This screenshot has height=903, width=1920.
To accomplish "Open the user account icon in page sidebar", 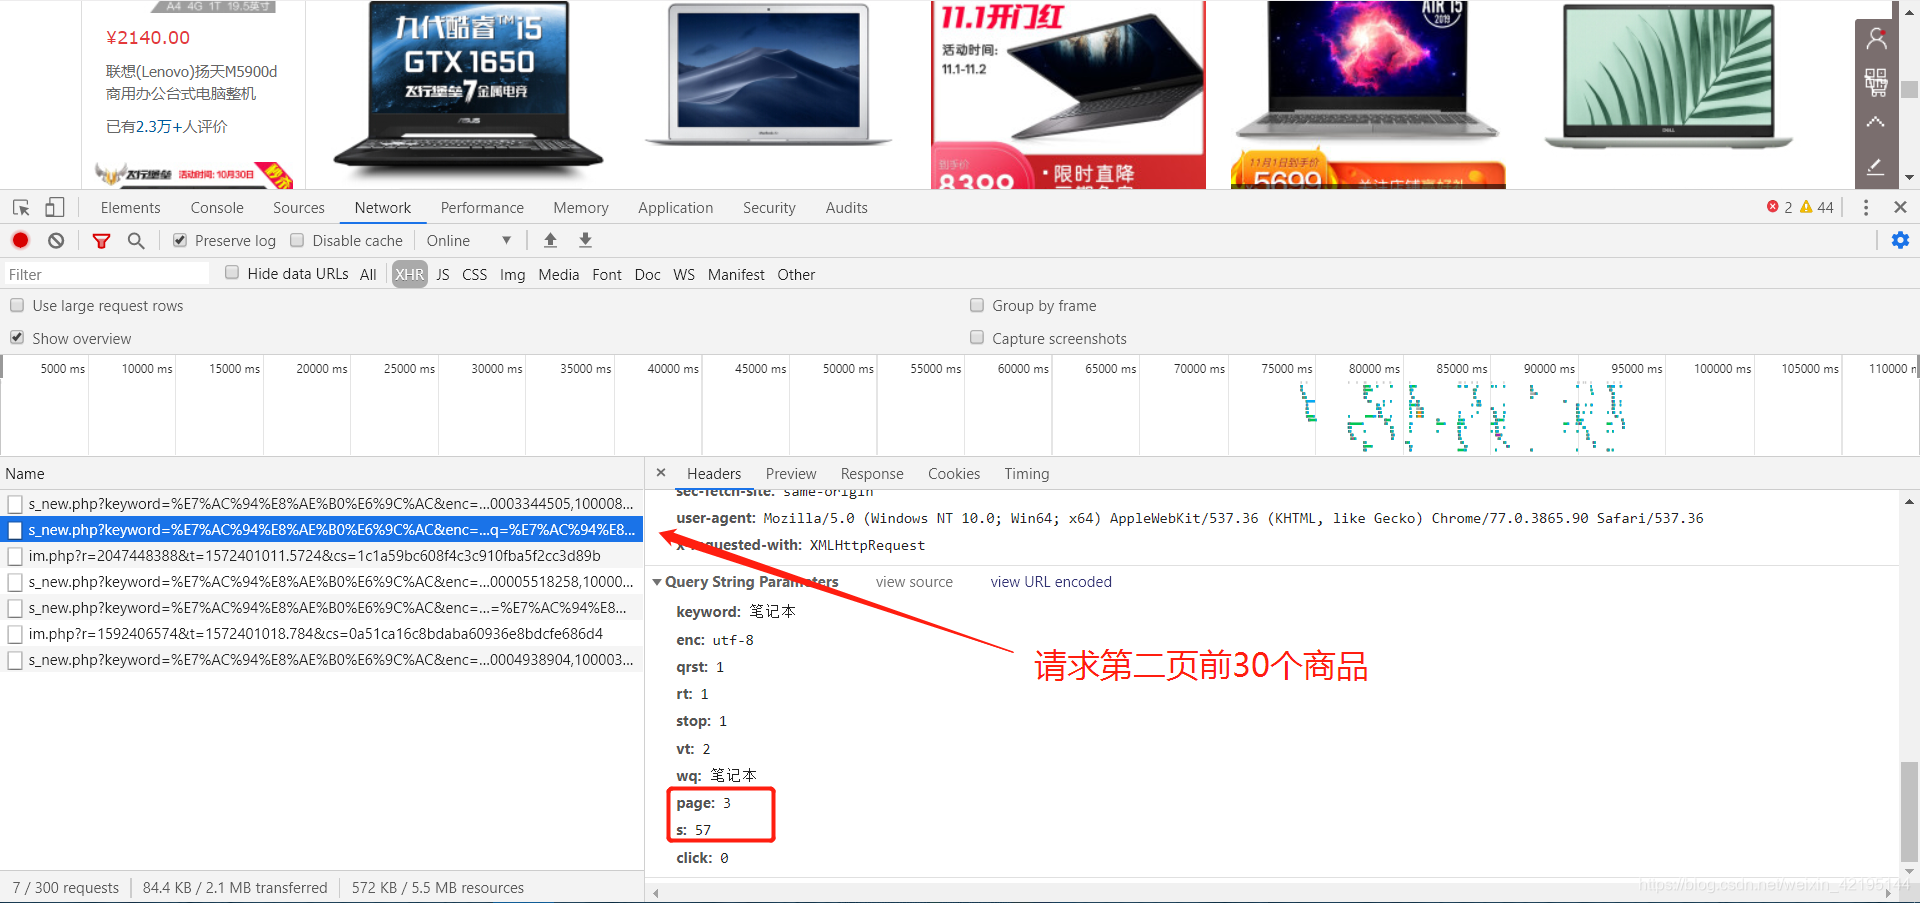I will 1876,39.
